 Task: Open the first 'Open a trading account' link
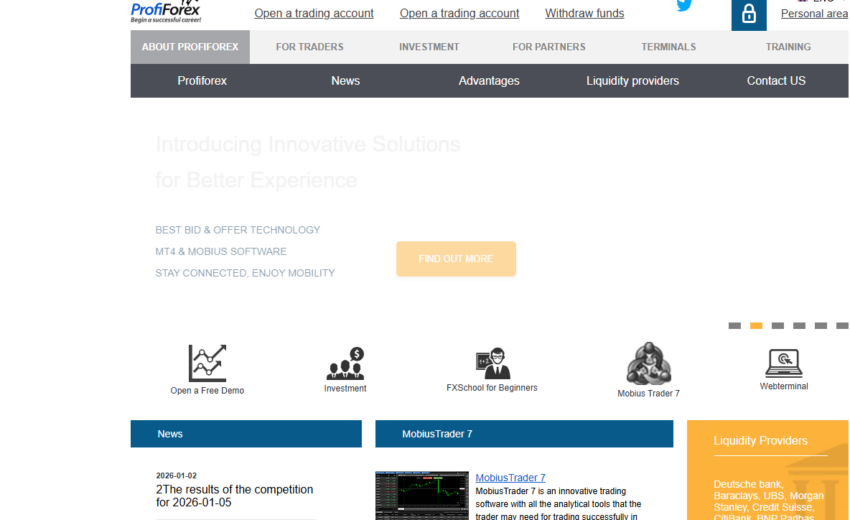314,13
